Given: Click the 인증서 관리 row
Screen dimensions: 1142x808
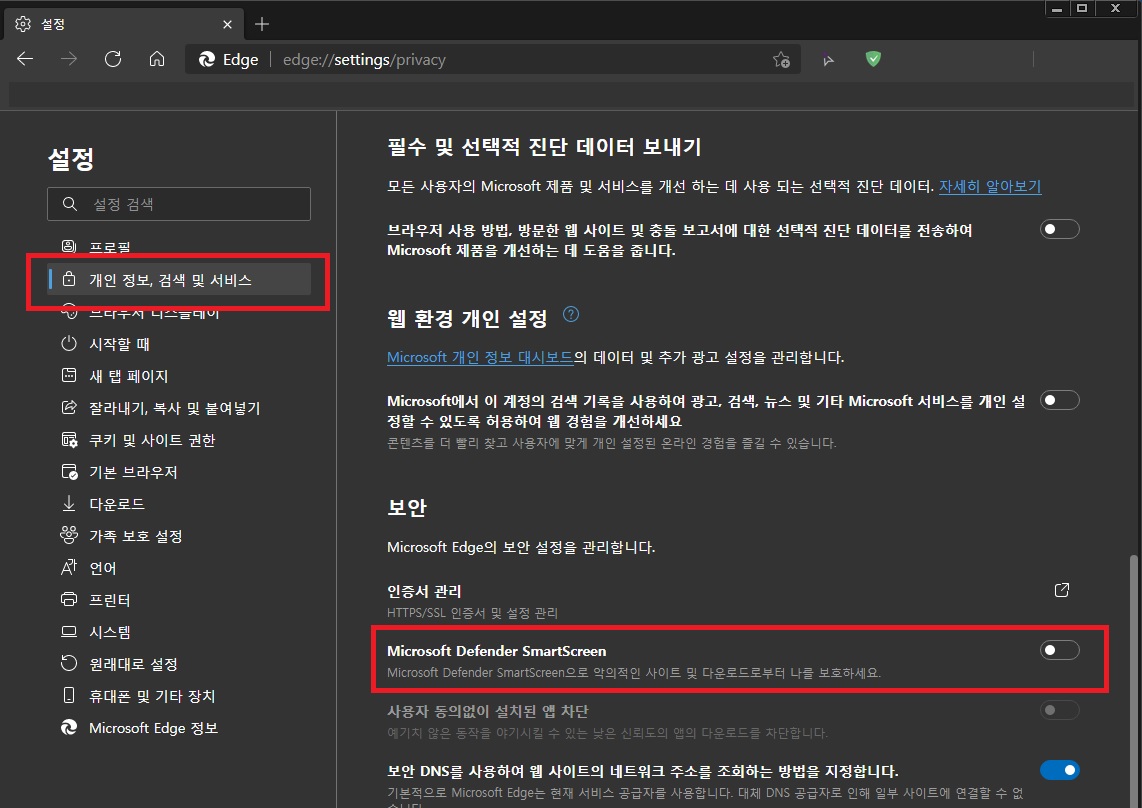Looking at the screenshot, I should [x=733, y=601].
